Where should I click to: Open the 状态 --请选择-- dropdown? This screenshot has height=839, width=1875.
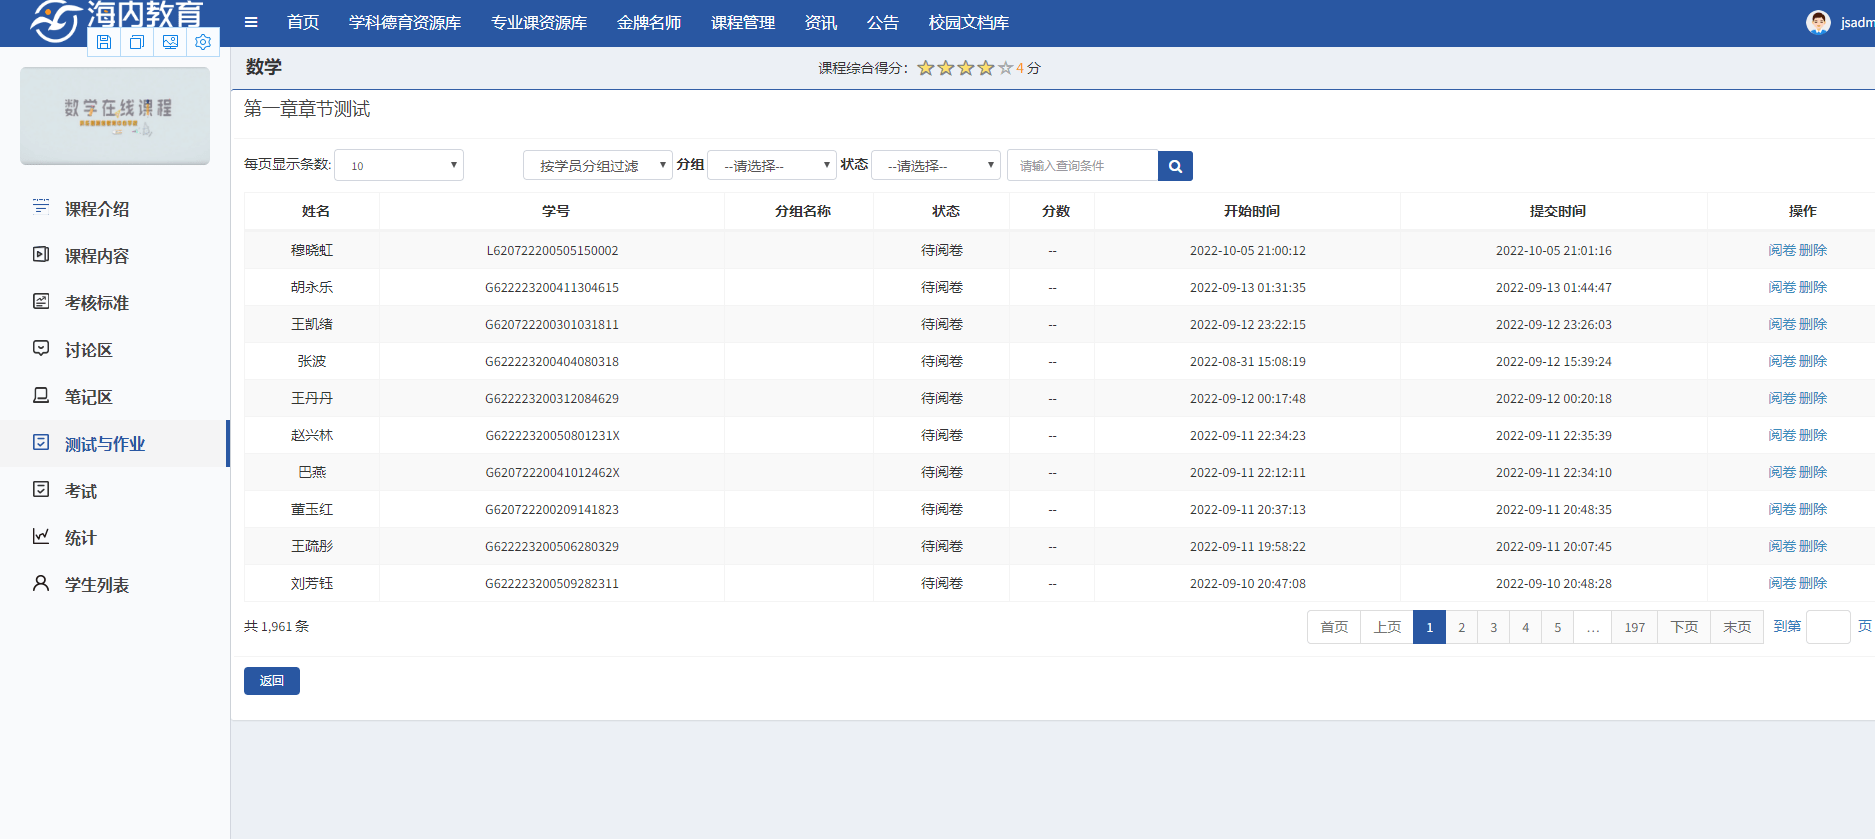tap(936, 165)
